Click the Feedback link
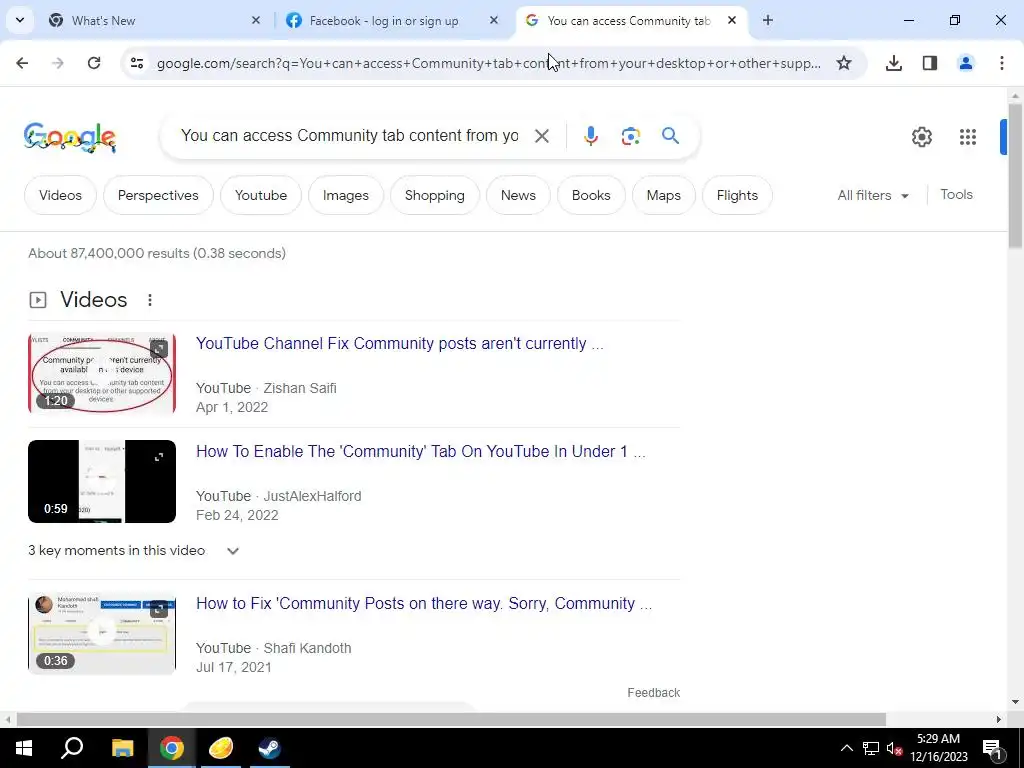 pyautogui.click(x=653, y=692)
